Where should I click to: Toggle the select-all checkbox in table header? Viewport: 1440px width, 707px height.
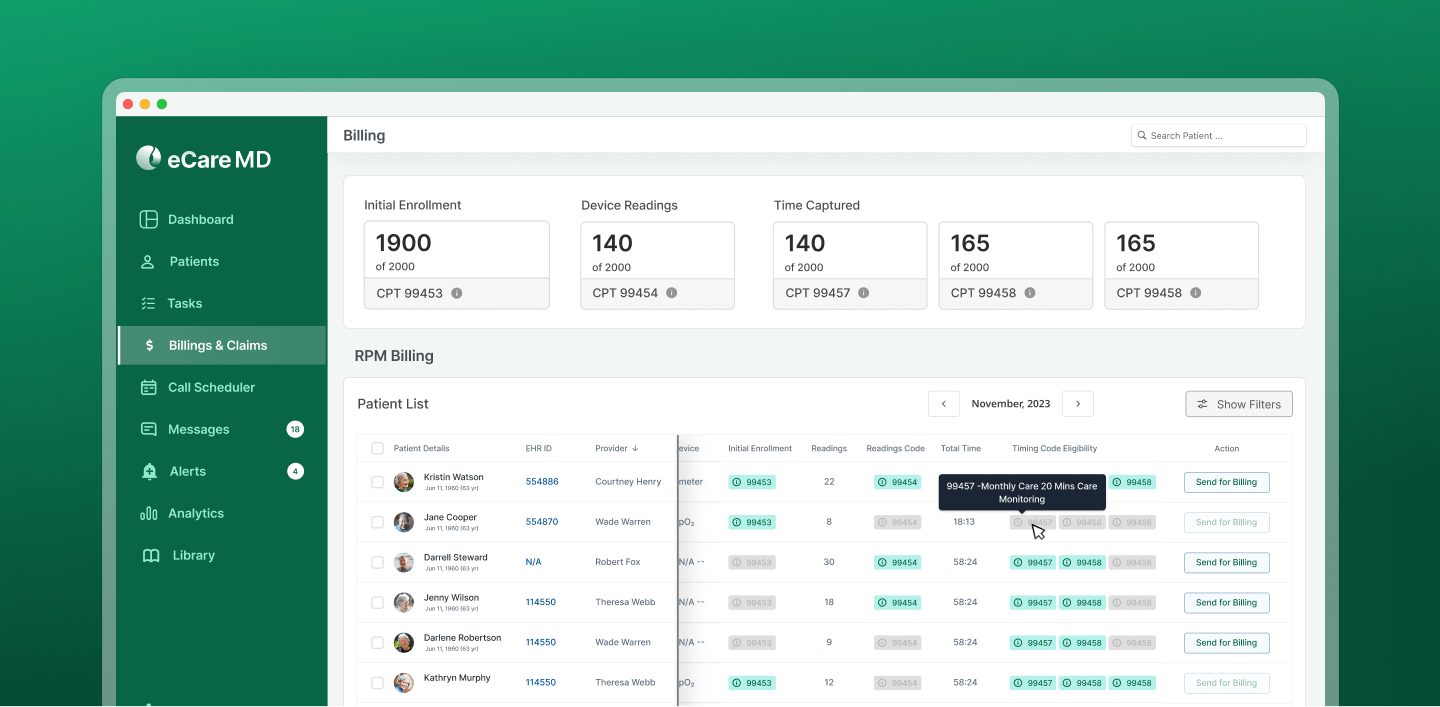[x=377, y=449]
